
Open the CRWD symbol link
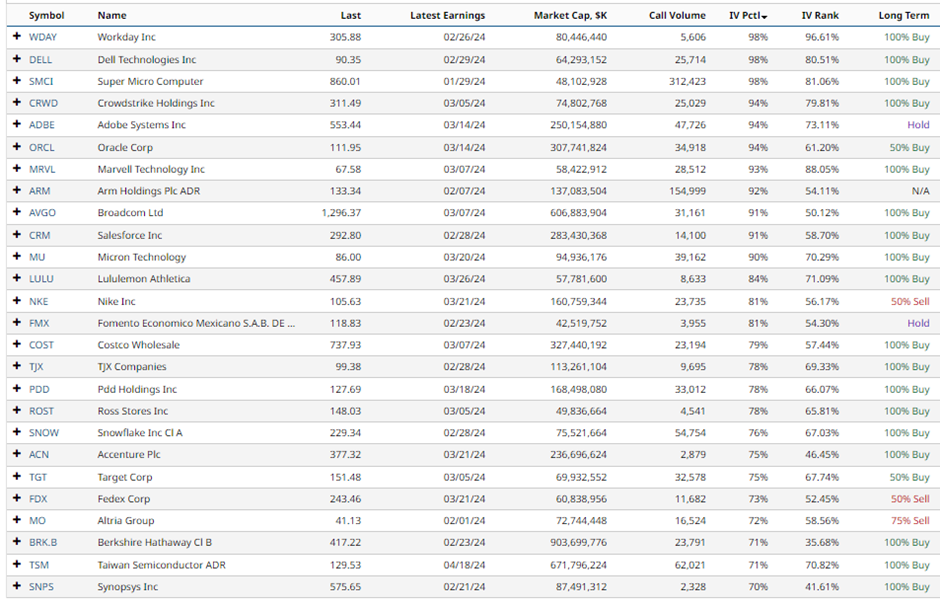coord(43,103)
